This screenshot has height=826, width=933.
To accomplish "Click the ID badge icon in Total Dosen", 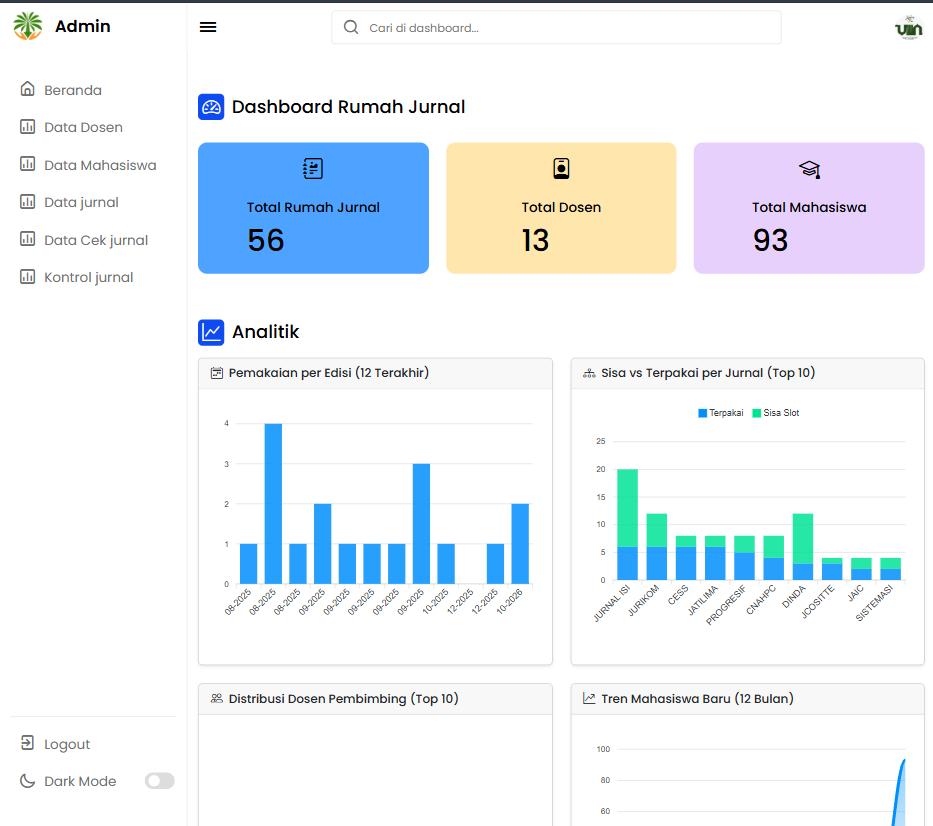I will 561,168.
